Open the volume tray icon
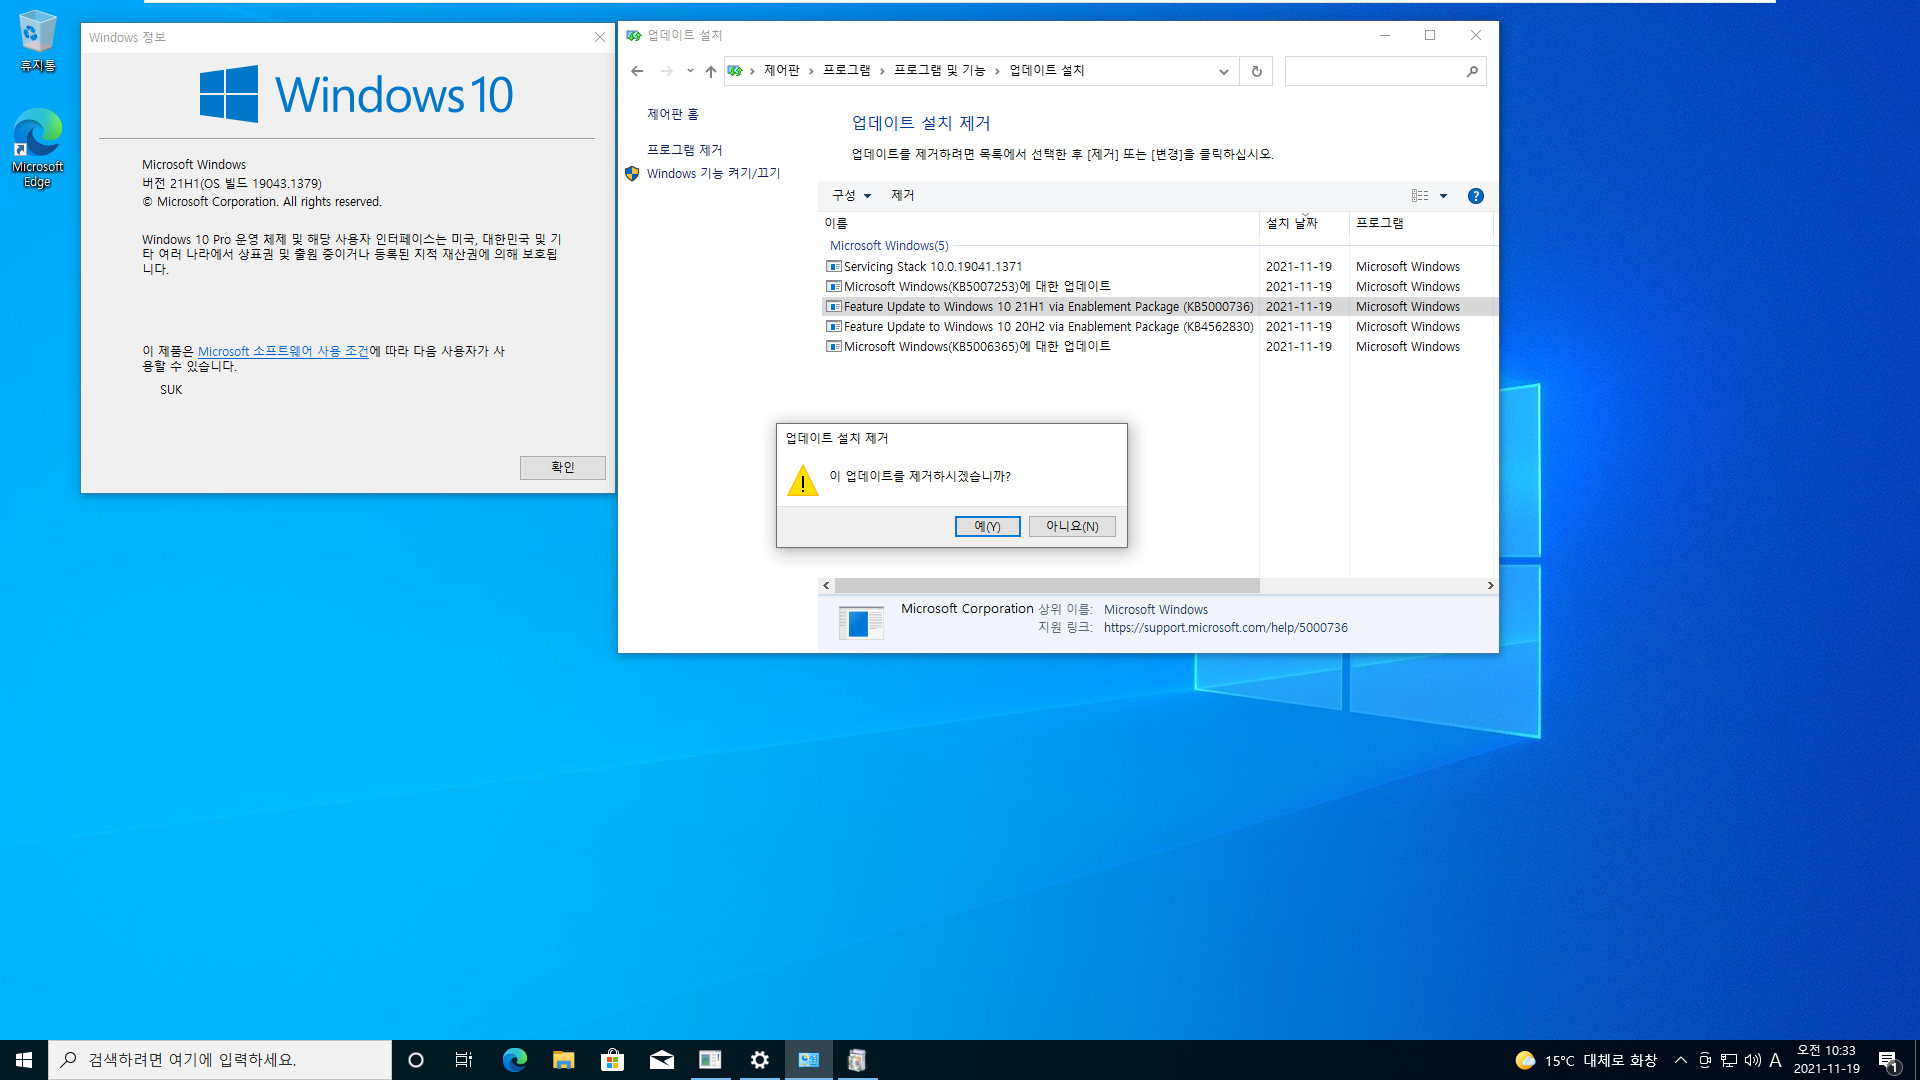The height and width of the screenshot is (1080, 1920). [x=1752, y=1060]
